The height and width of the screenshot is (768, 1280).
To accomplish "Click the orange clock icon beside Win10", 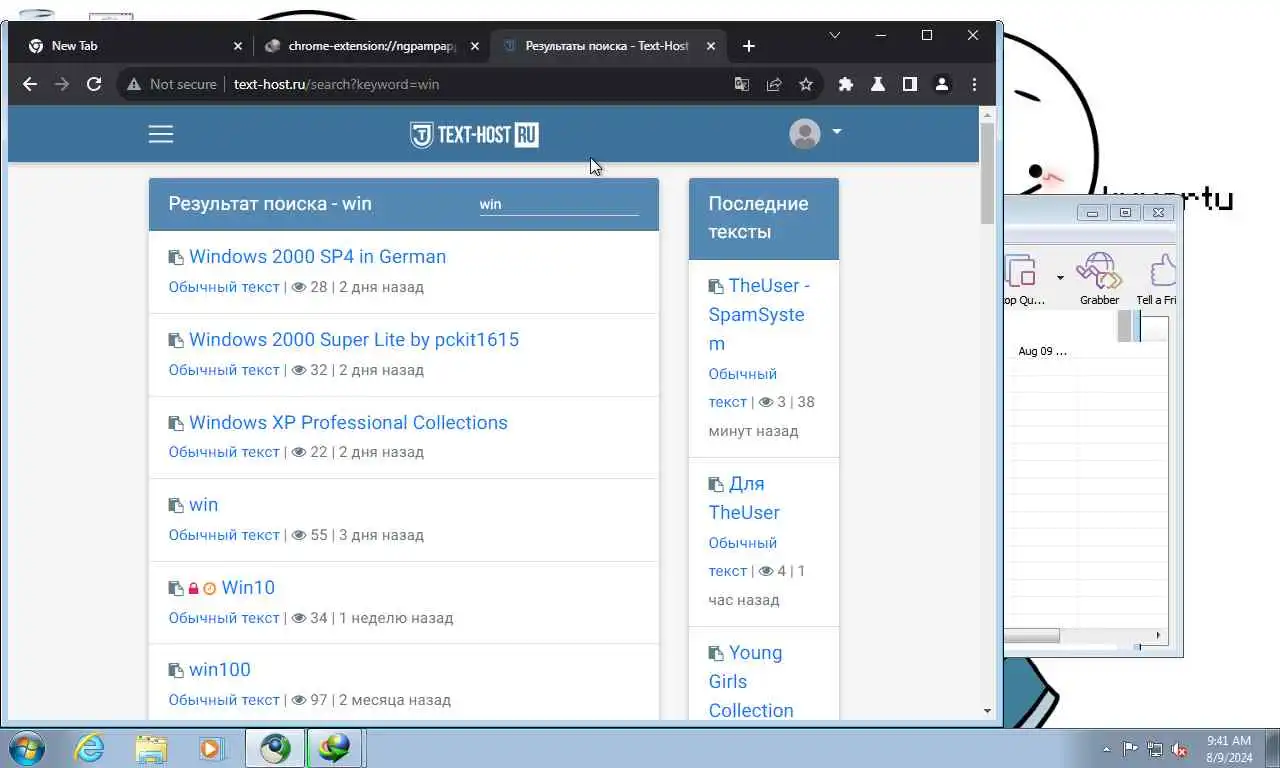I will tap(209, 589).
